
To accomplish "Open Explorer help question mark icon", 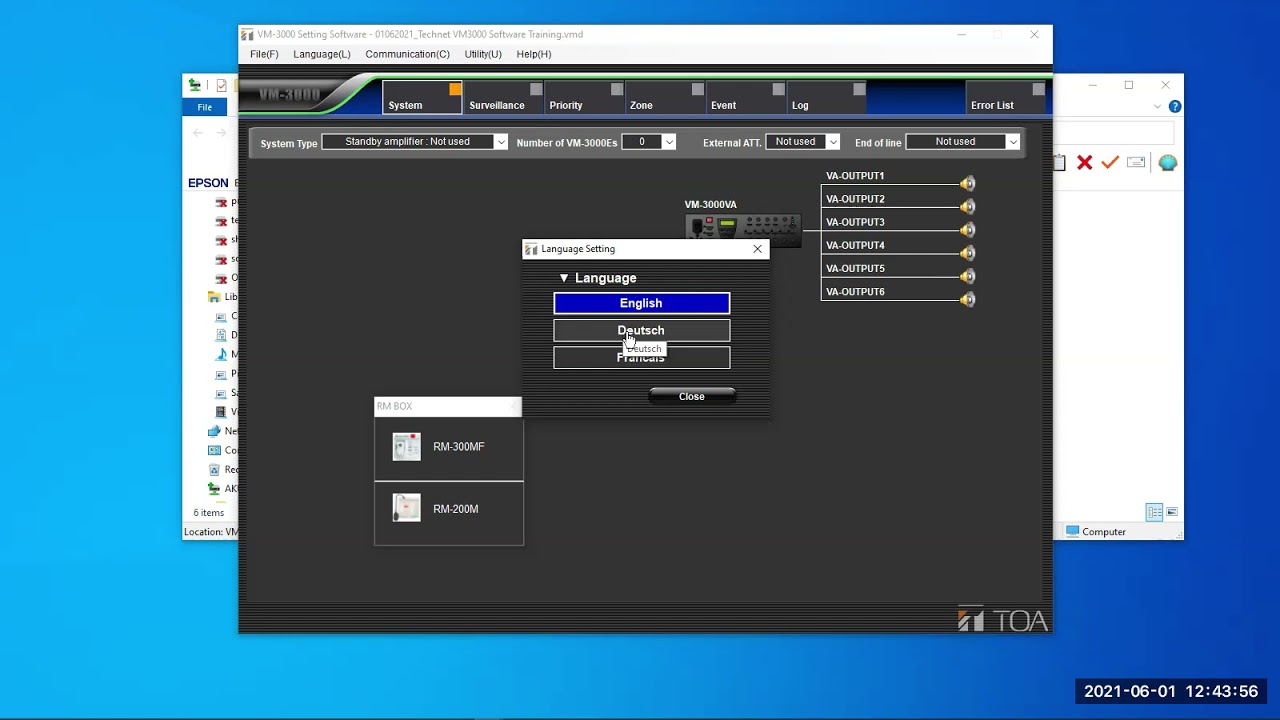I will tap(1175, 106).
